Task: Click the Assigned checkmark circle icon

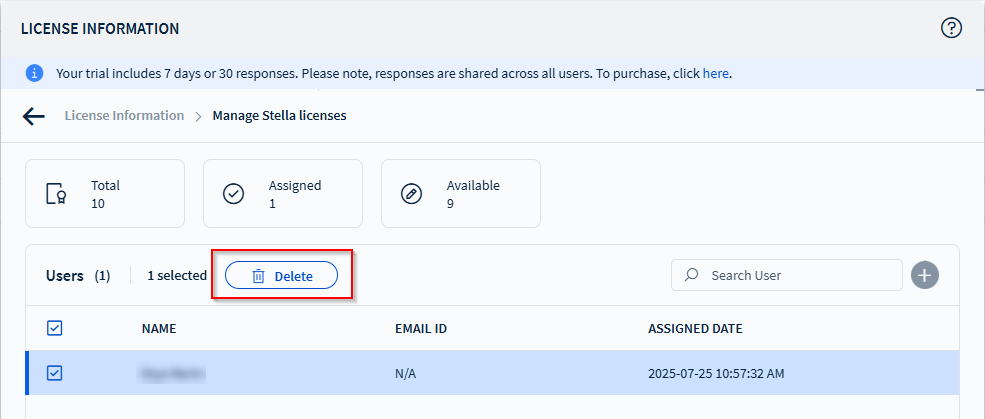Action: 234,194
